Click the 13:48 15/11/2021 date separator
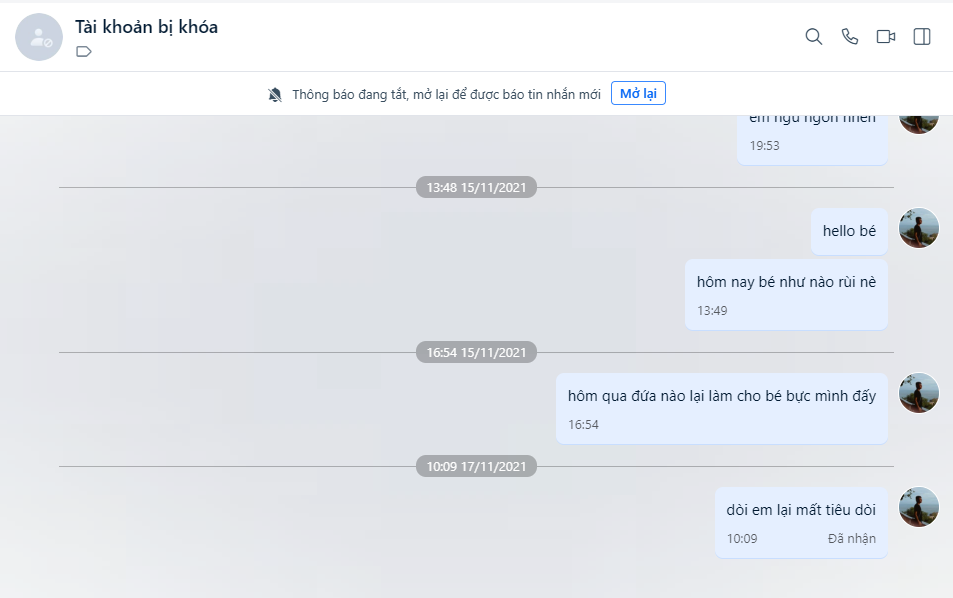Image resolution: width=953 pixels, height=598 pixels. point(476,187)
